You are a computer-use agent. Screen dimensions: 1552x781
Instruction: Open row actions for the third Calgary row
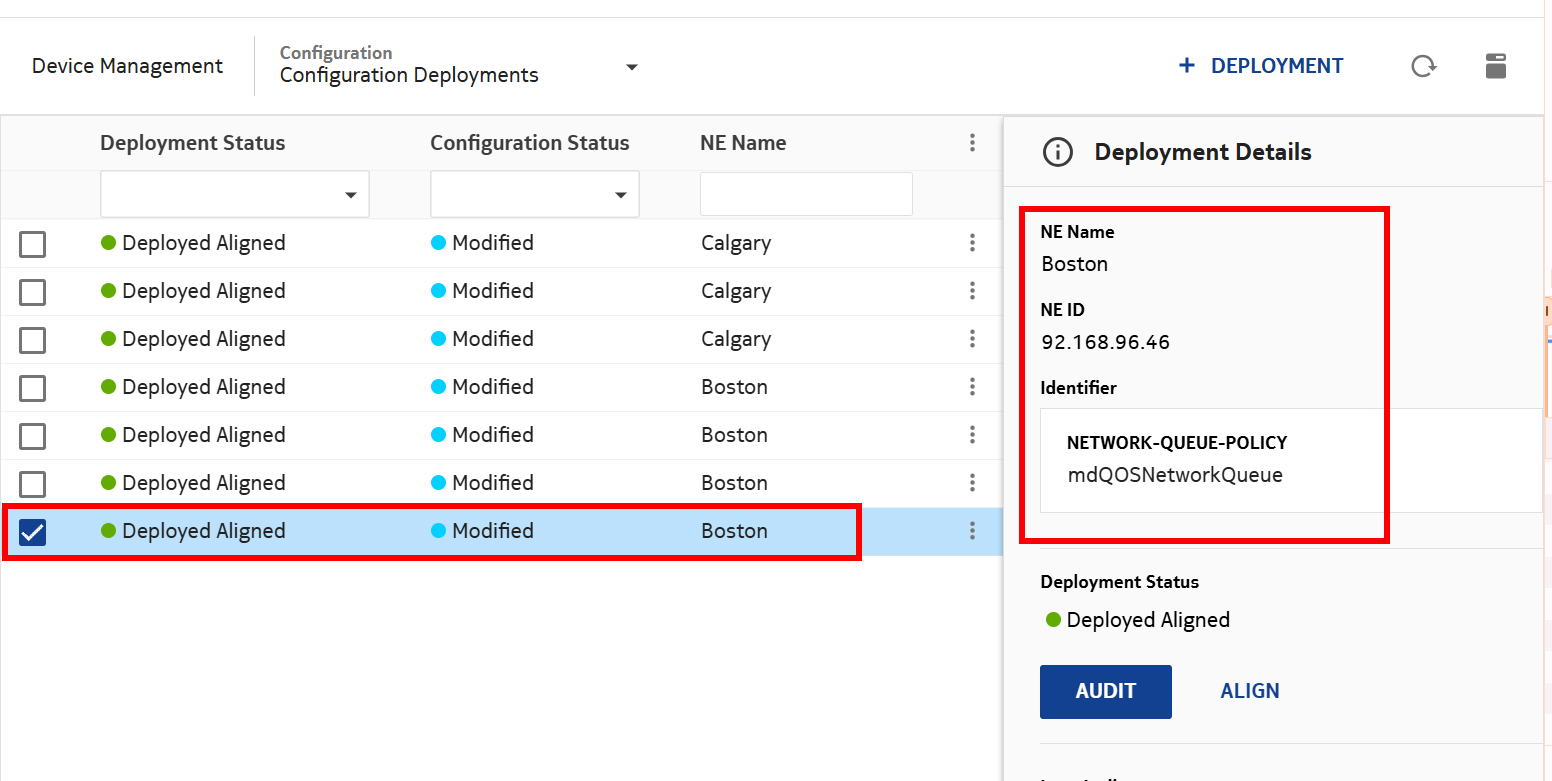point(972,339)
